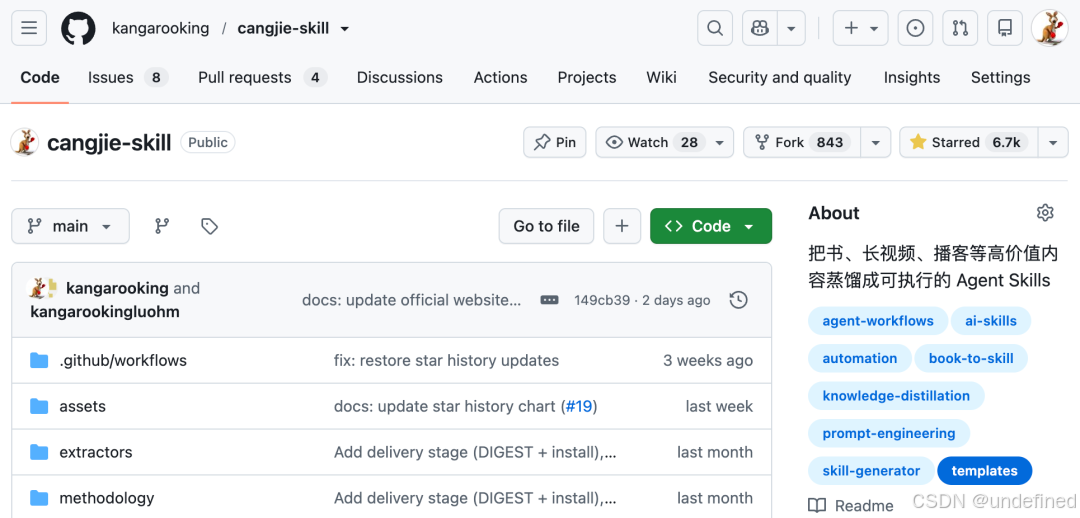Toggle the Starred button
This screenshot has height=518, width=1080.
[x=968, y=142]
